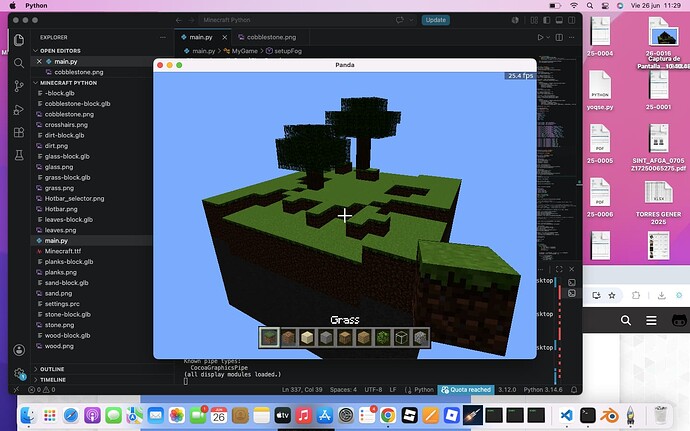Image resolution: width=690 pixels, height=431 pixels.
Task: Expand the OUTLINE section
Action: (52, 369)
